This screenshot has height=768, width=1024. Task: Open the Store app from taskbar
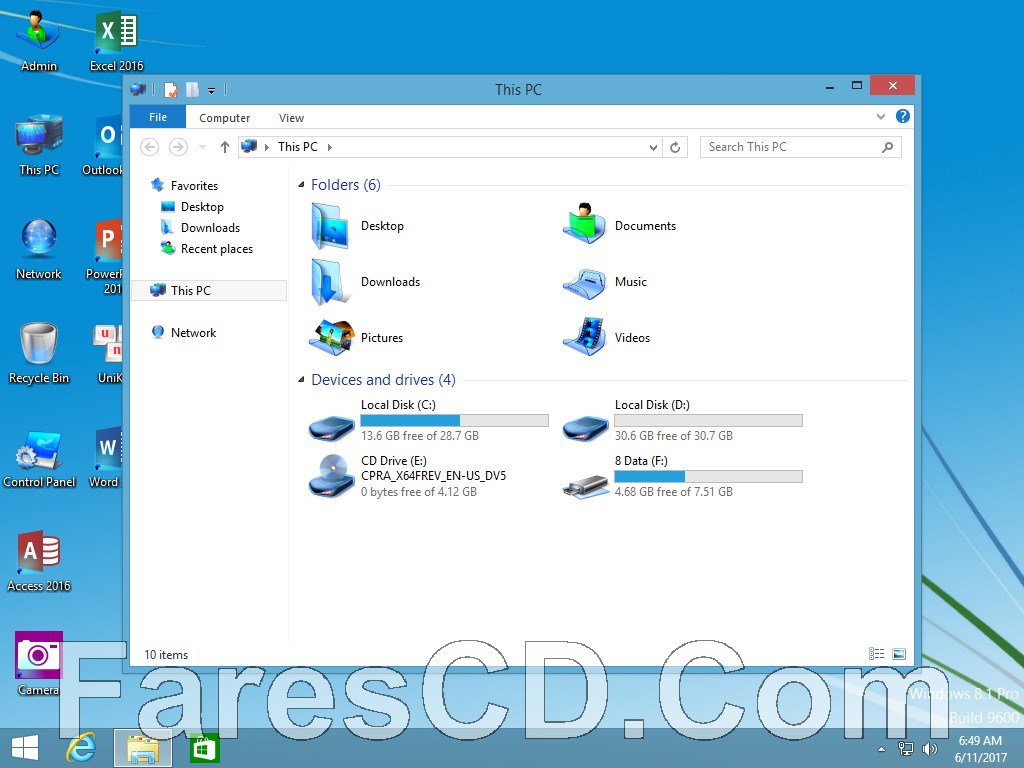[204, 748]
